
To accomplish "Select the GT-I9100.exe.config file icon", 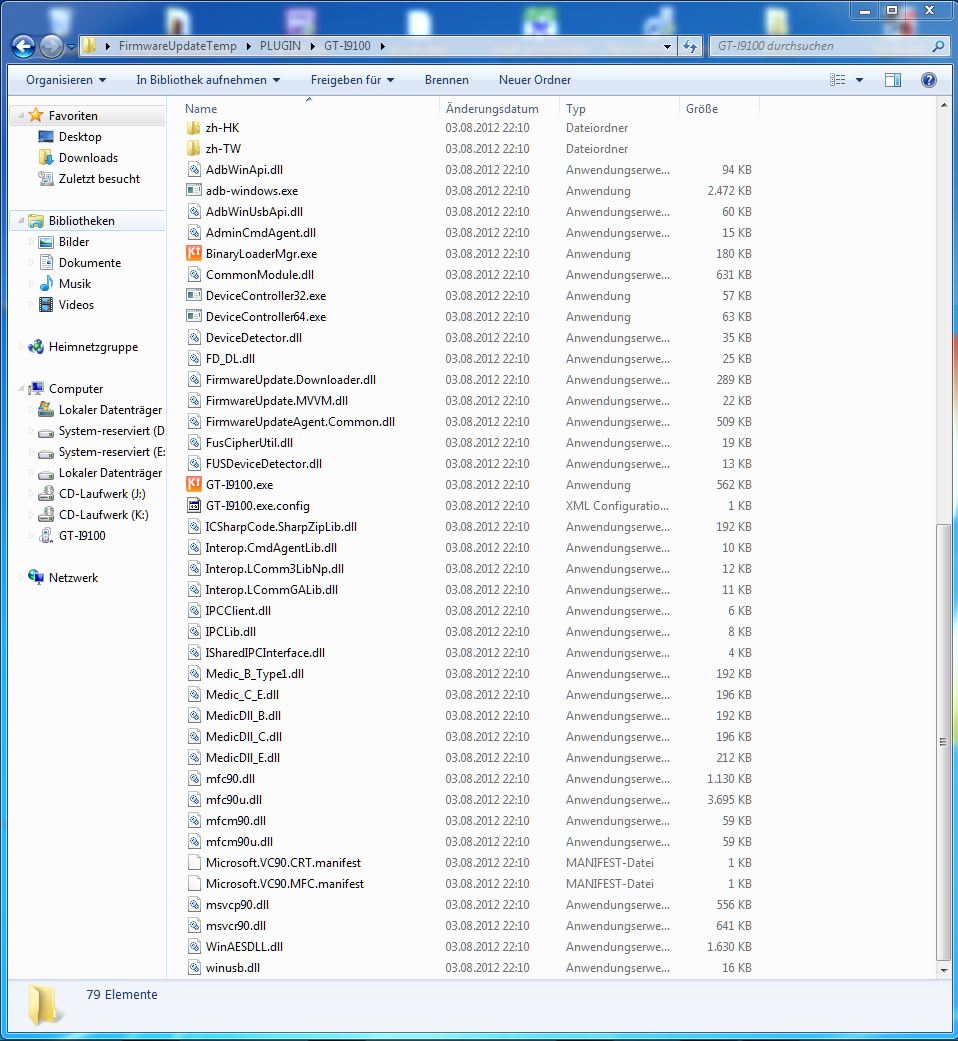I will pos(194,506).
